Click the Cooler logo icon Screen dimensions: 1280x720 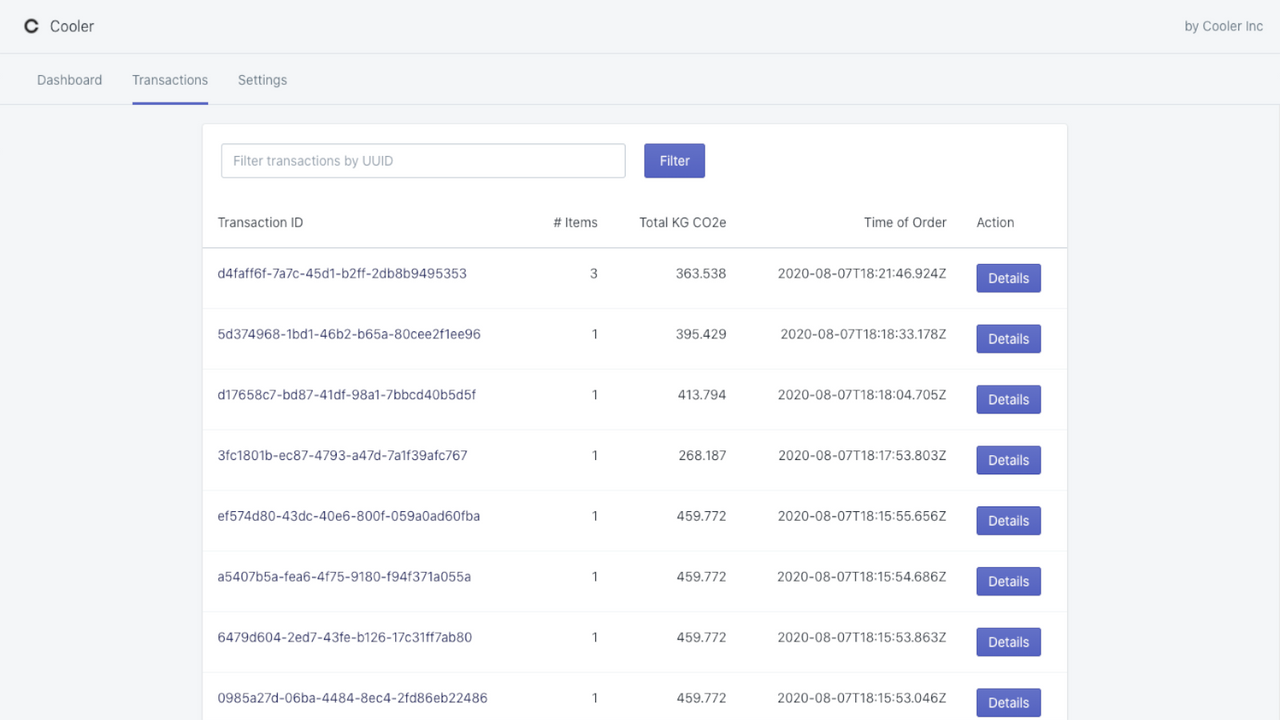pyautogui.click(x=30, y=26)
